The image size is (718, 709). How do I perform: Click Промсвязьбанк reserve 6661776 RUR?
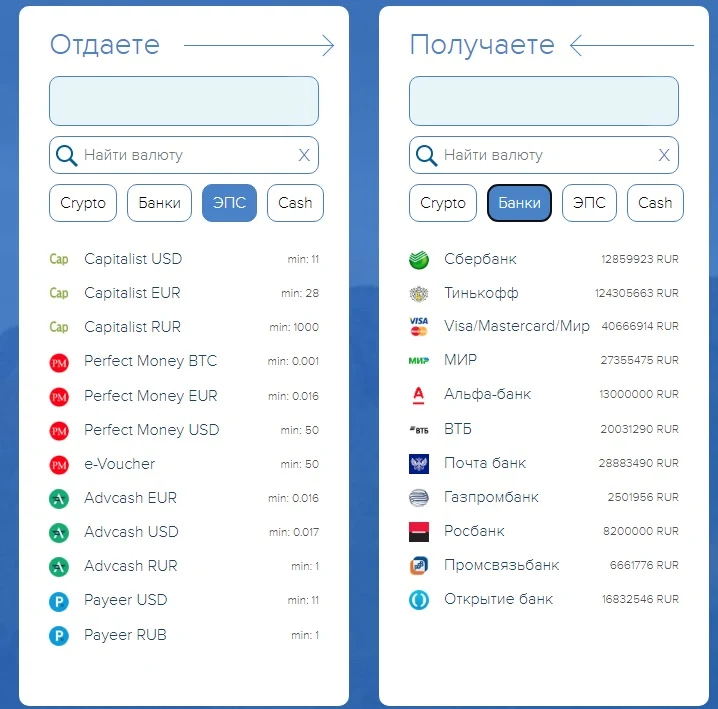pyautogui.click(x=644, y=566)
